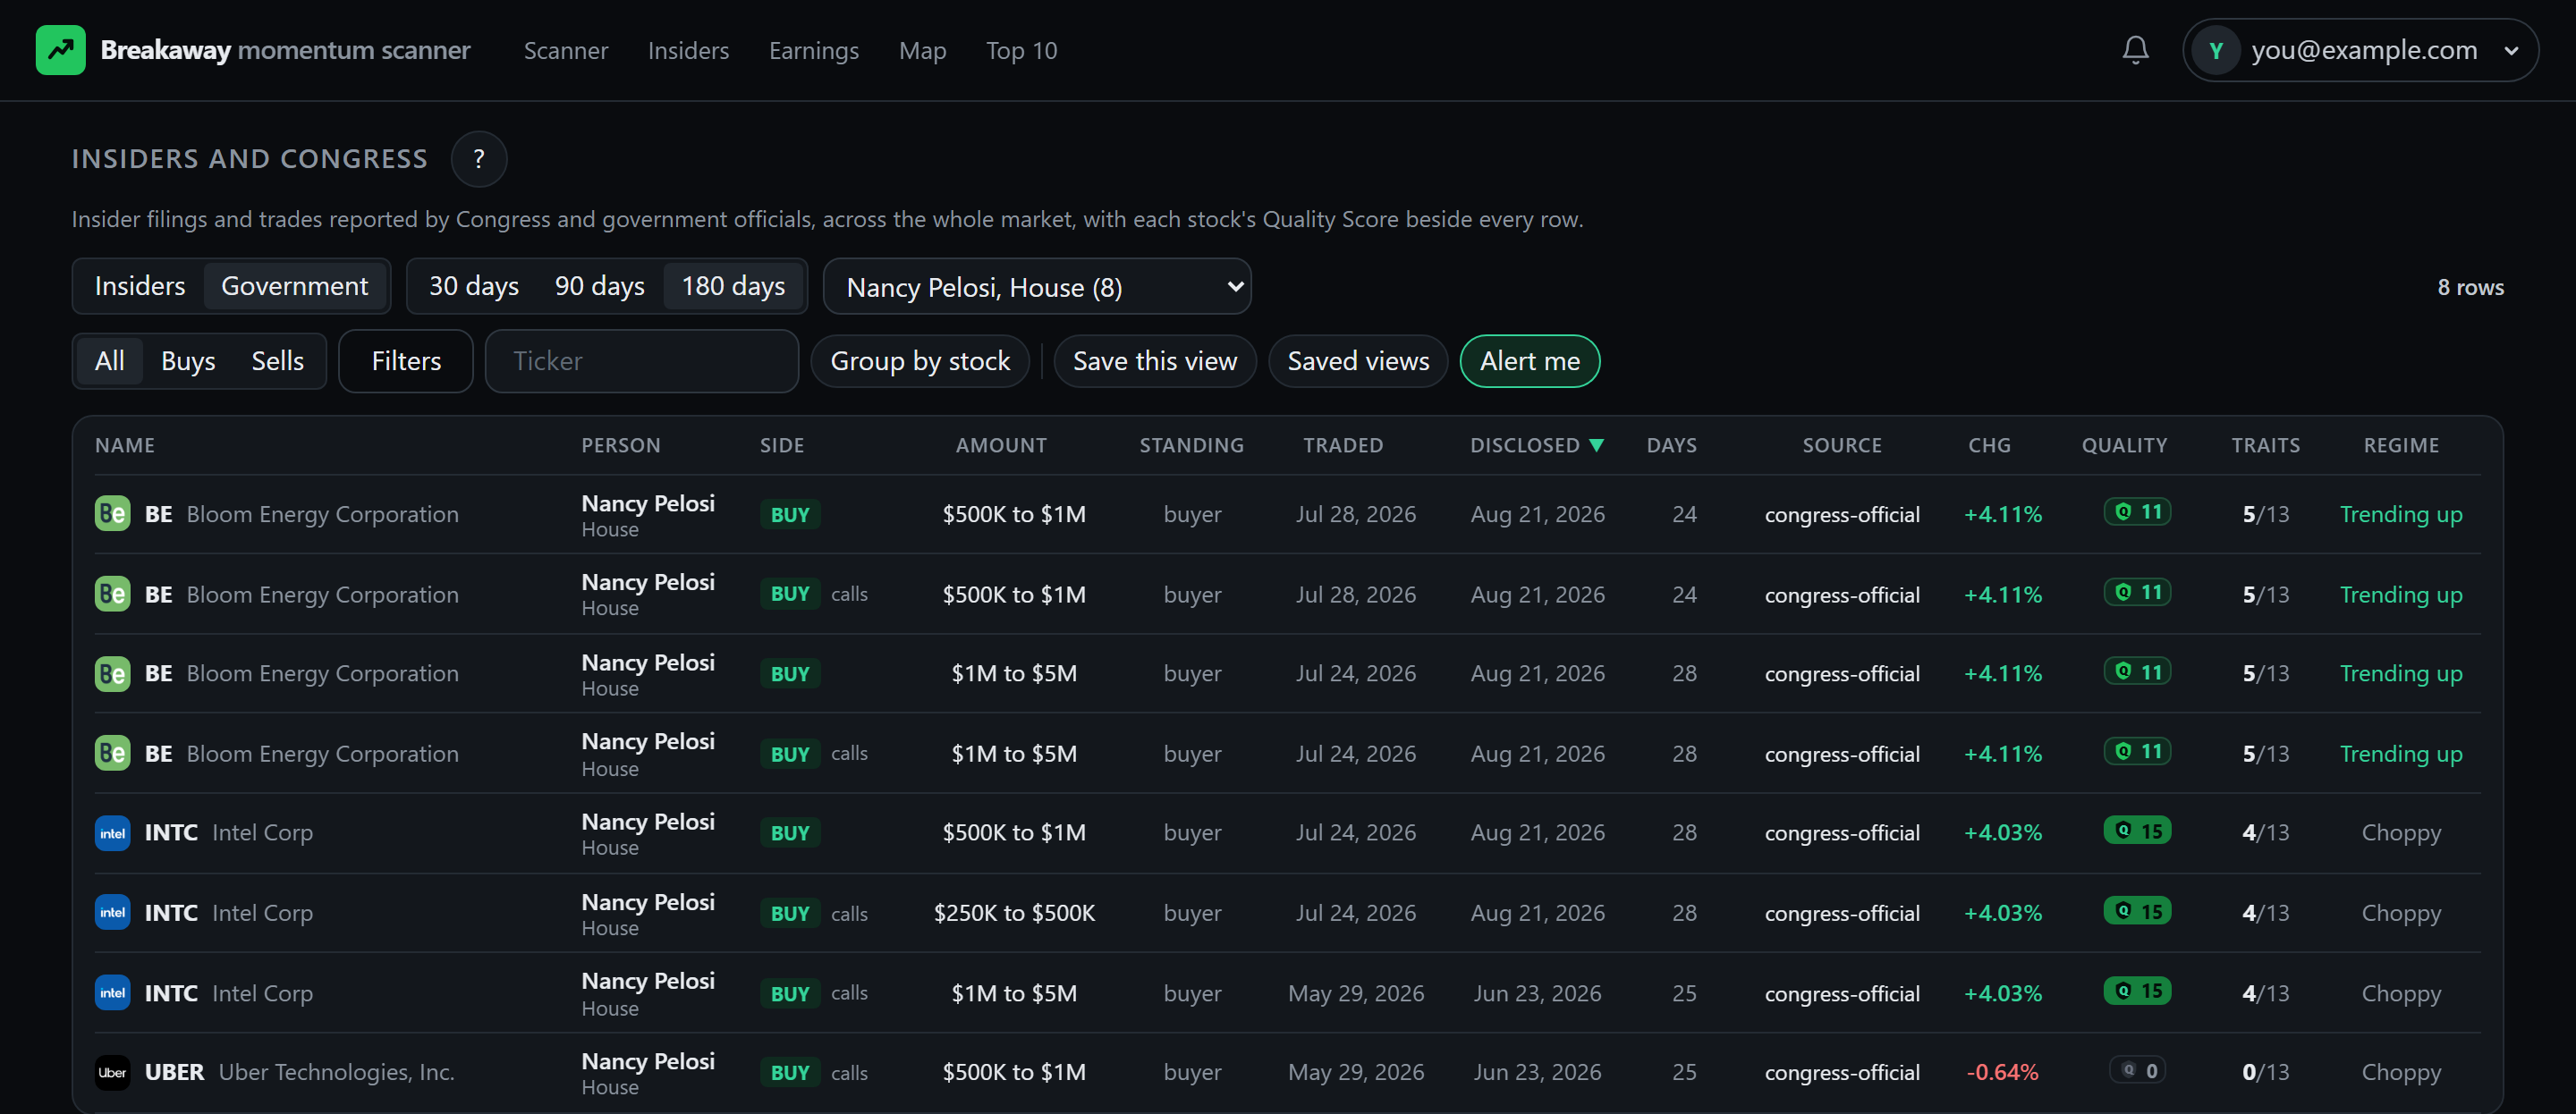Viewport: 2576px width, 1114px height.
Task: Open Saved views
Action: point(1358,361)
